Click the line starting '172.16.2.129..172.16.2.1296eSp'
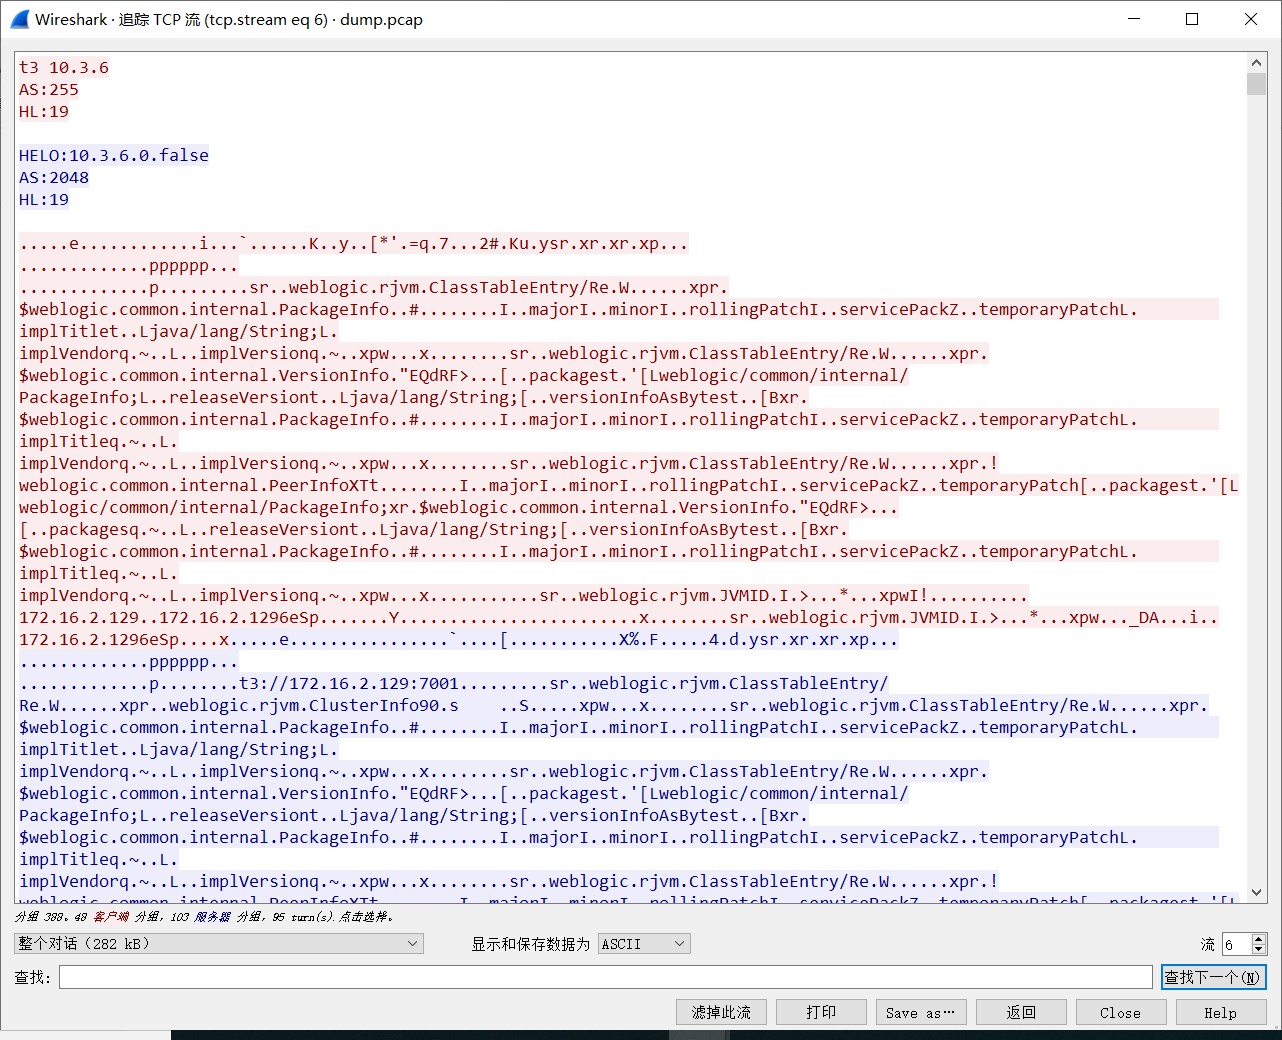 pyautogui.click(x=619, y=617)
